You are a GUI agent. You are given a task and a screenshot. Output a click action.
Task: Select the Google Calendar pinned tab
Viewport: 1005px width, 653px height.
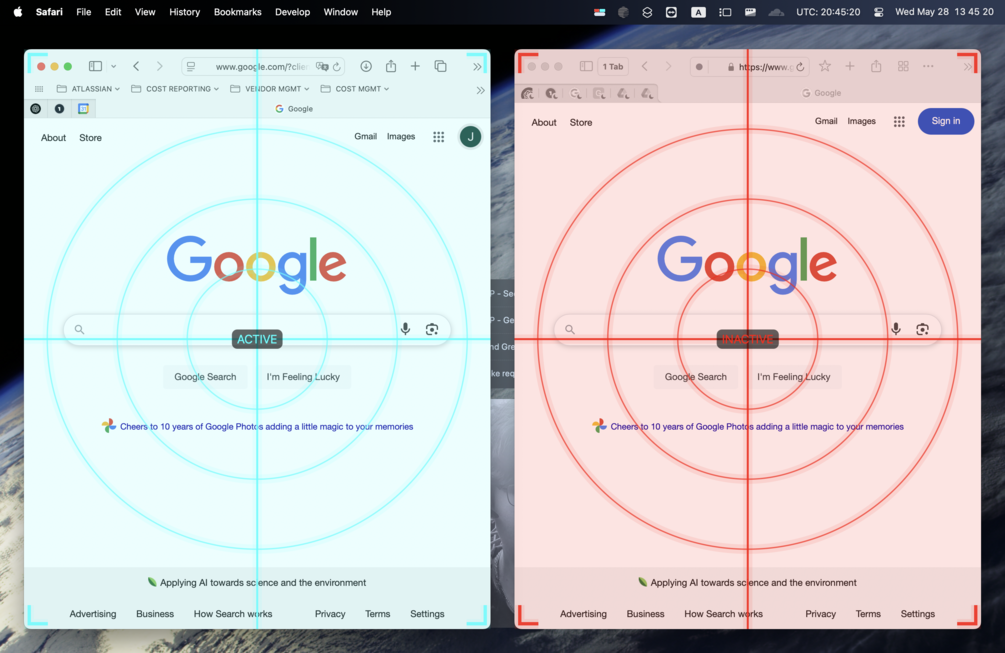click(x=83, y=109)
